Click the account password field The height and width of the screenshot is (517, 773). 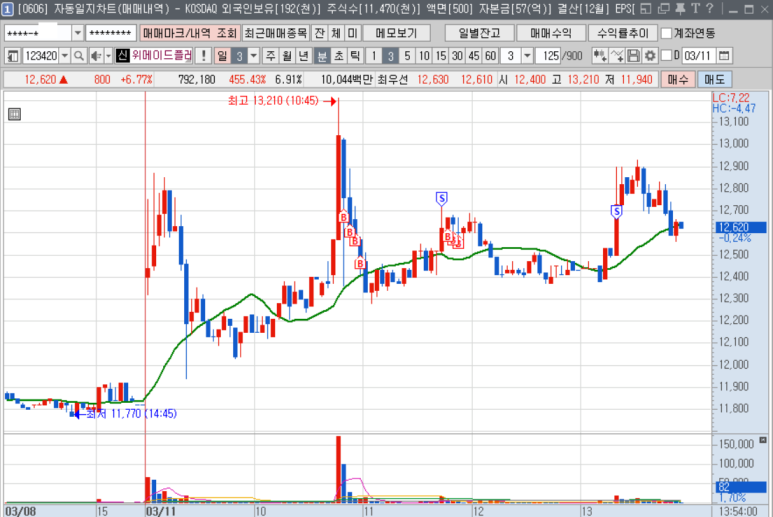110,33
